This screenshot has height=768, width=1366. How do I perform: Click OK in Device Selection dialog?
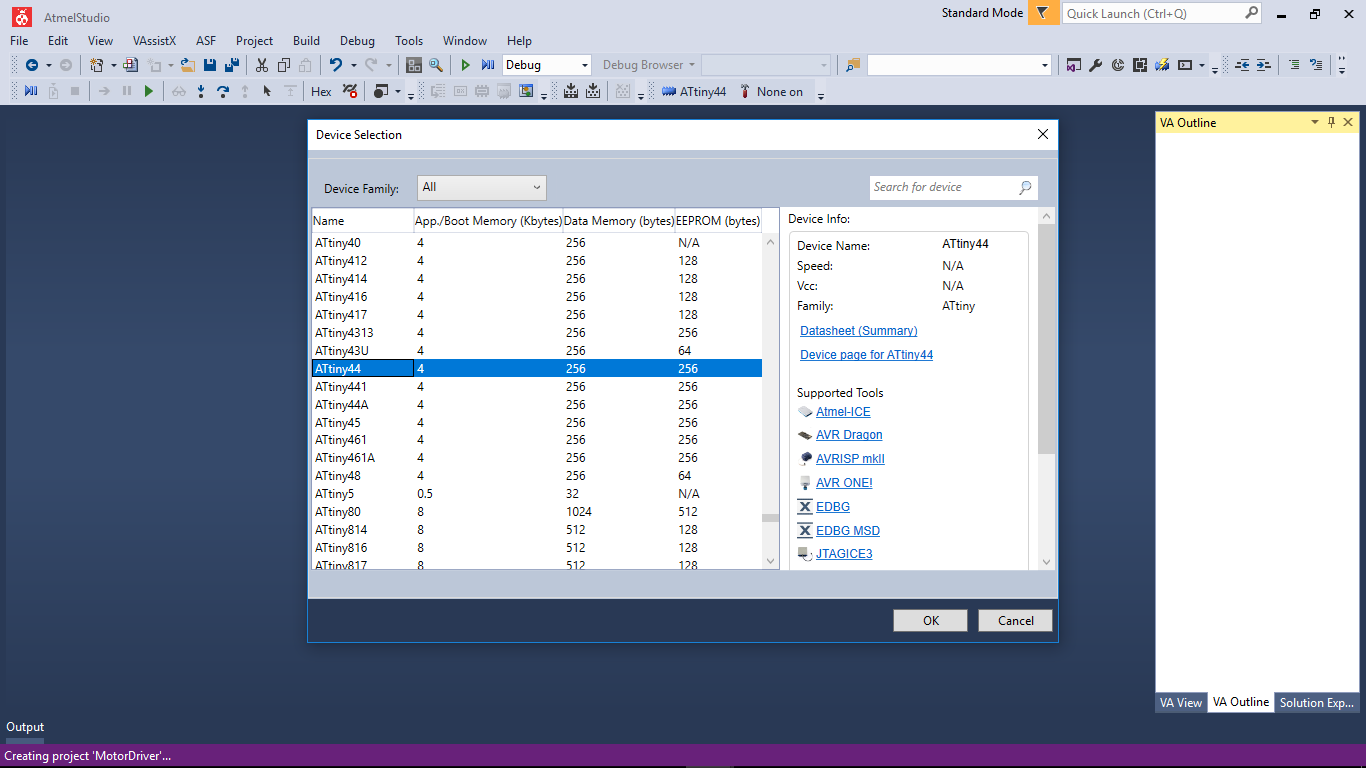click(x=931, y=620)
